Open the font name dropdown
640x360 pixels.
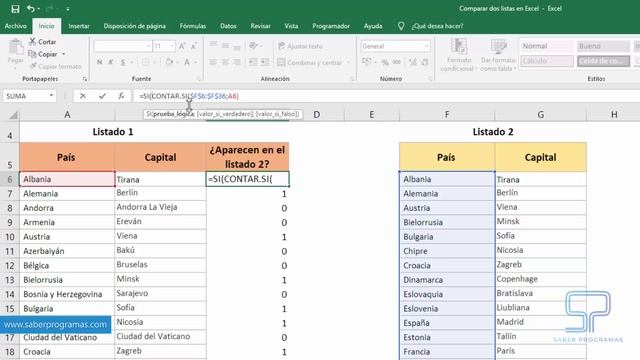(148, 46)
